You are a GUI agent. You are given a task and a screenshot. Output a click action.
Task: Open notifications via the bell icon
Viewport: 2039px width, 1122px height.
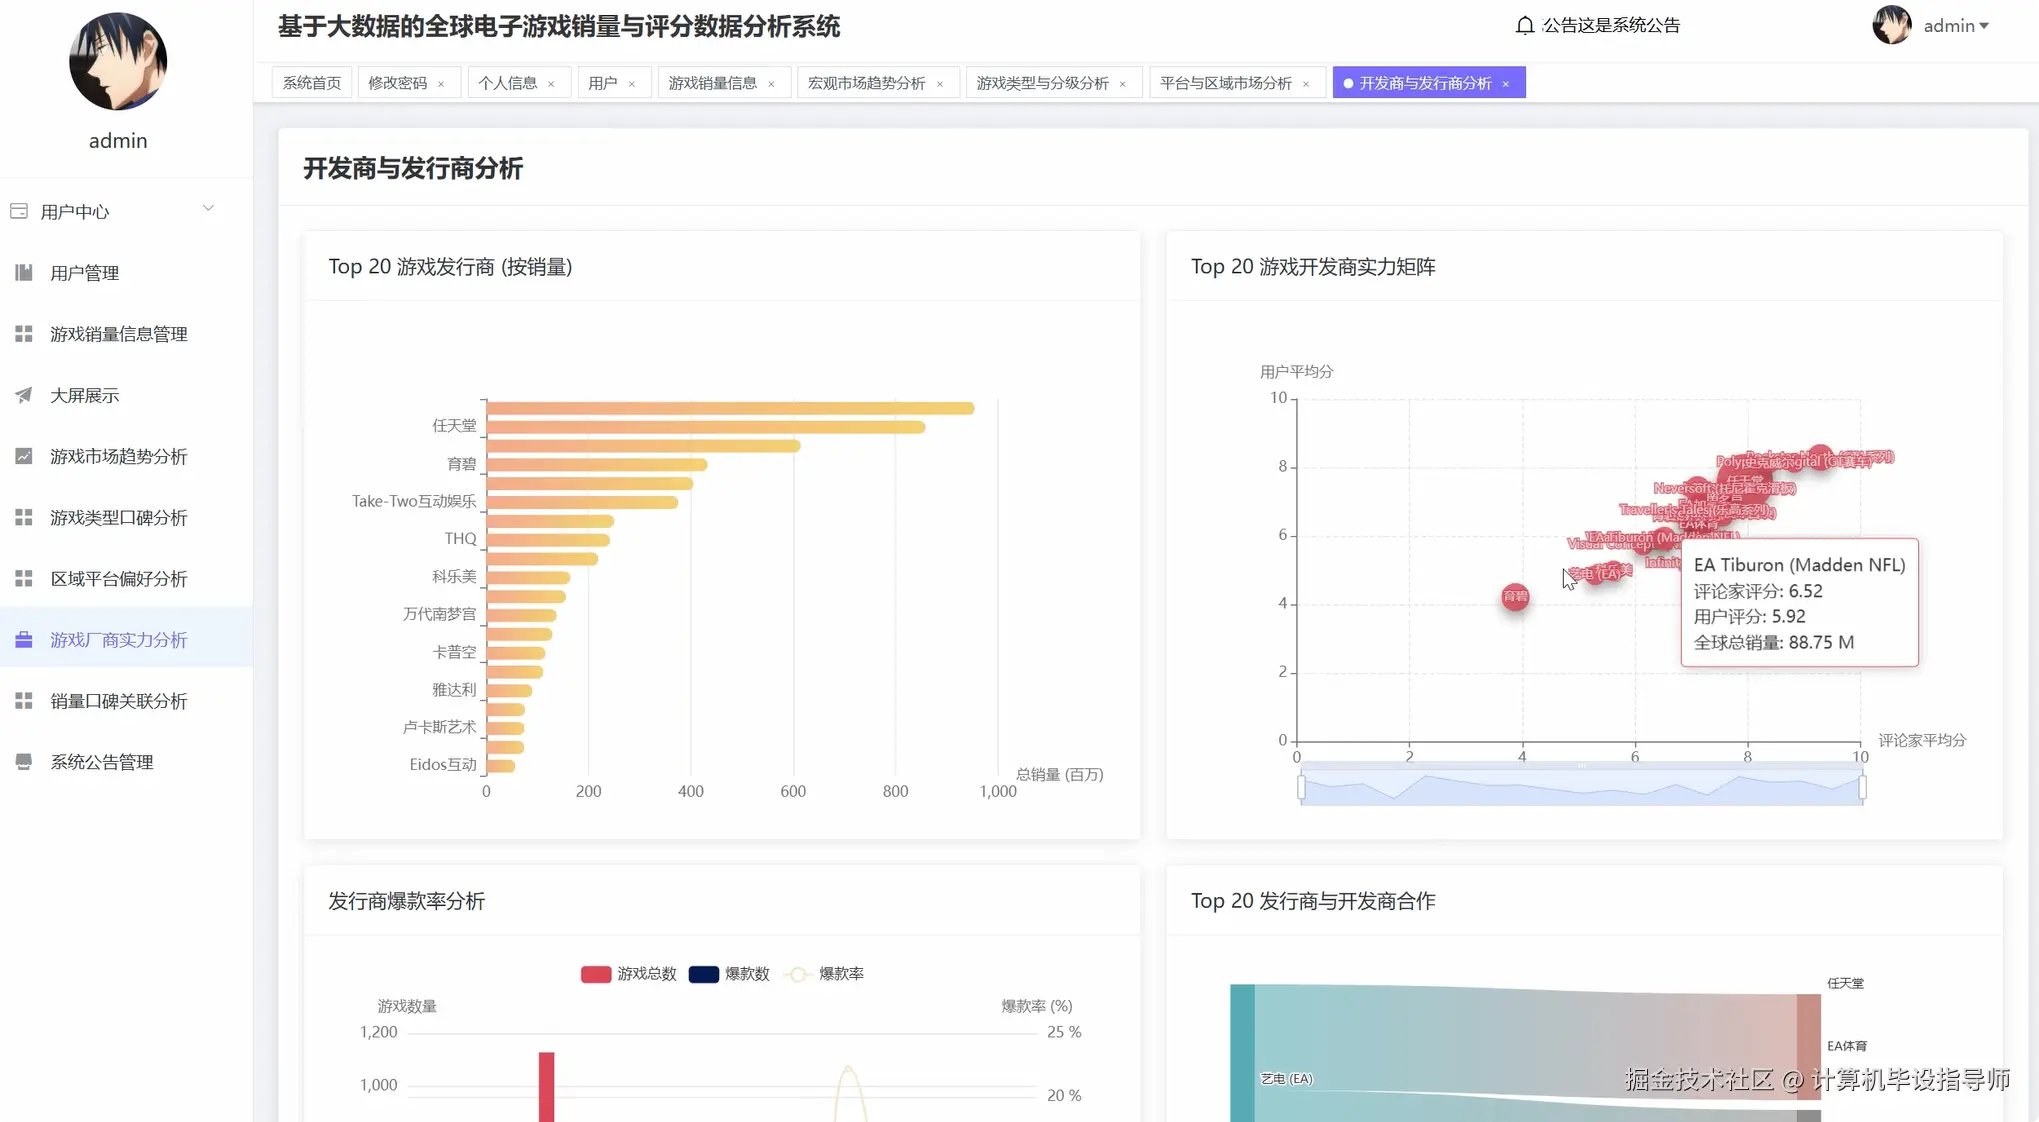click(x=1524, y=25)
